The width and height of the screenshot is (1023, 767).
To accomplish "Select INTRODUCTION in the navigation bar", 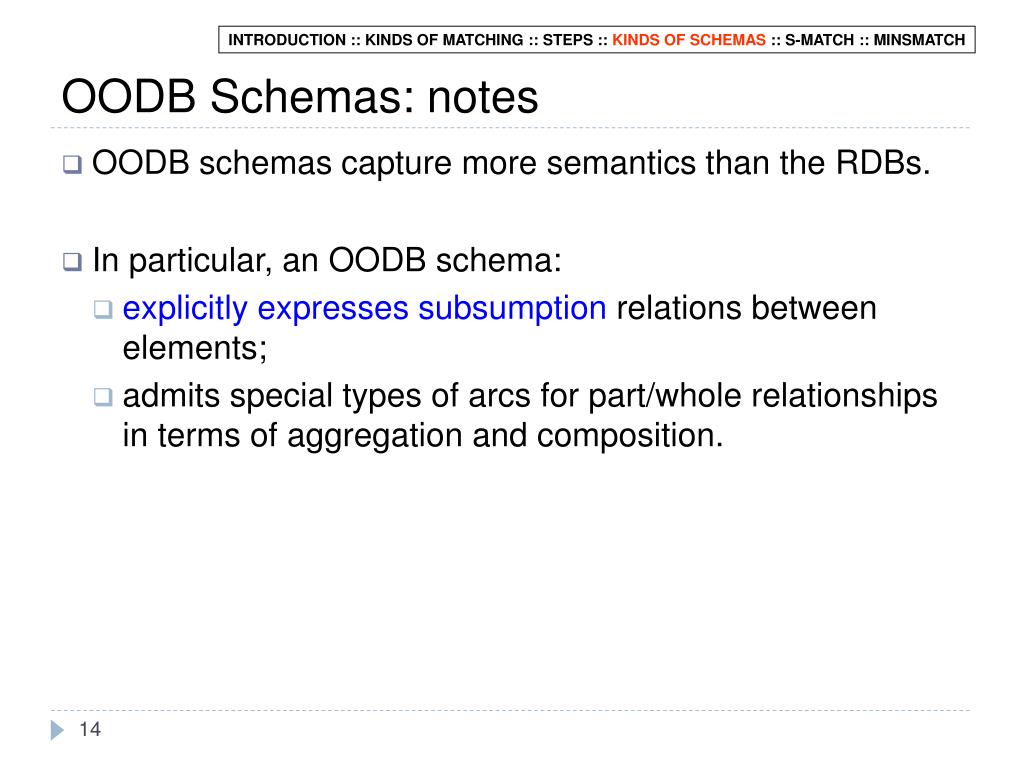I will pos(286,40).
